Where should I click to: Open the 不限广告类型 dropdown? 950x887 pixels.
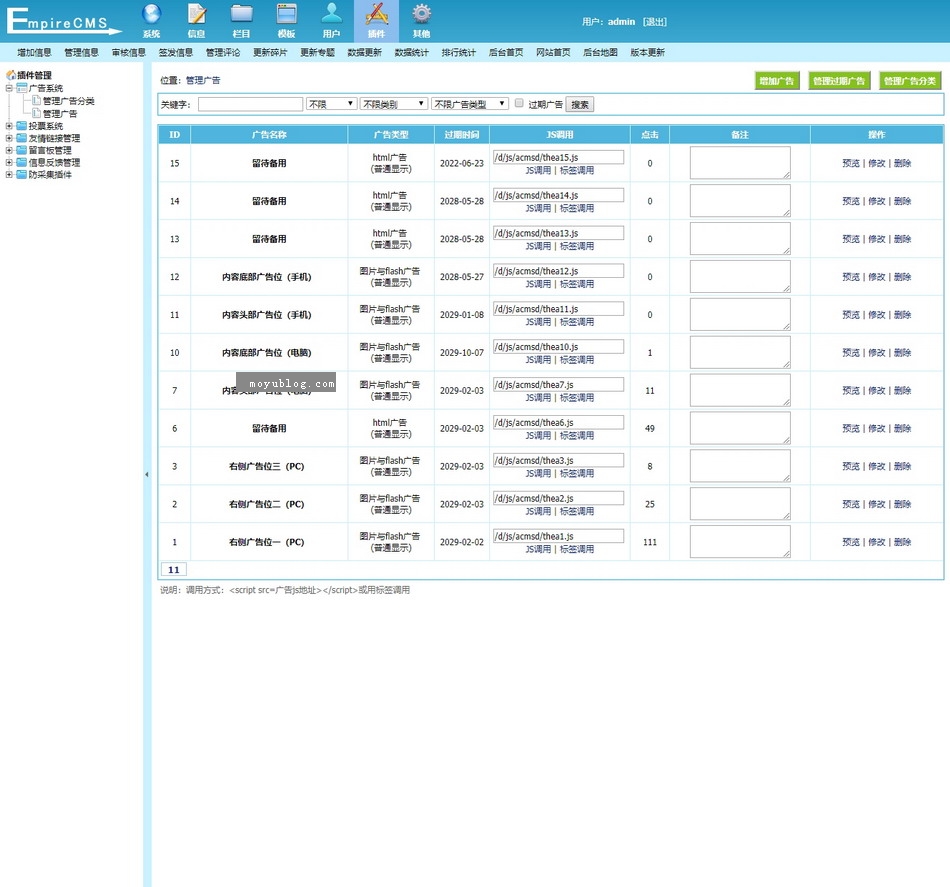point(469,104)
